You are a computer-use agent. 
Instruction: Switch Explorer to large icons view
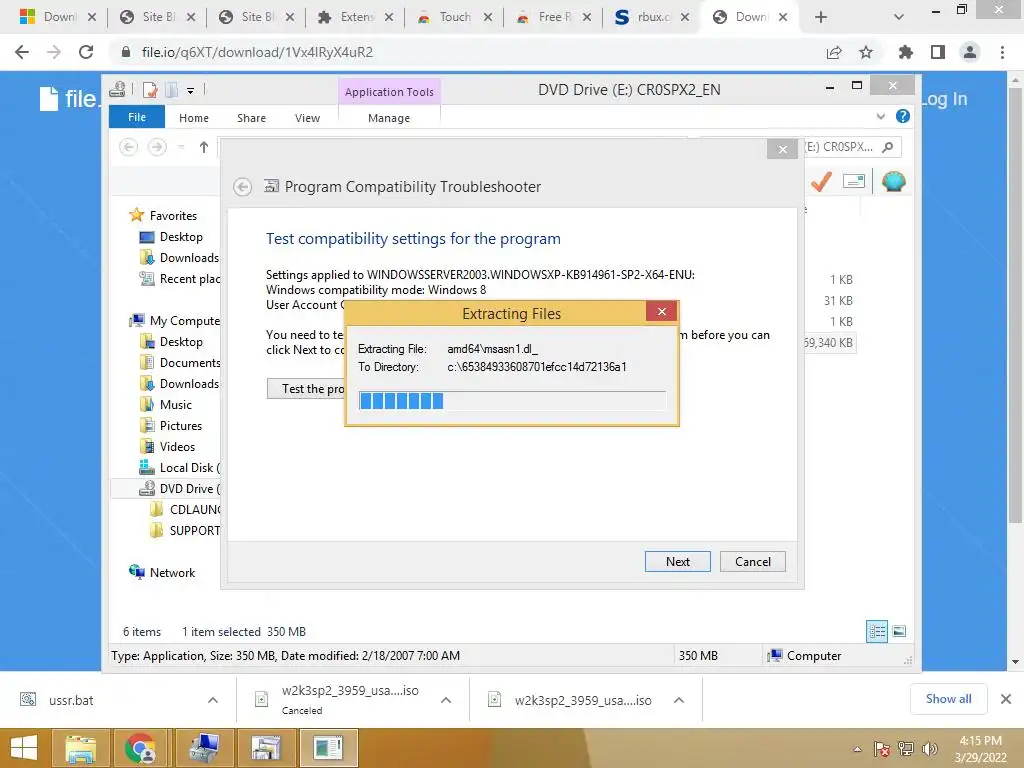(x=899, y=631)
